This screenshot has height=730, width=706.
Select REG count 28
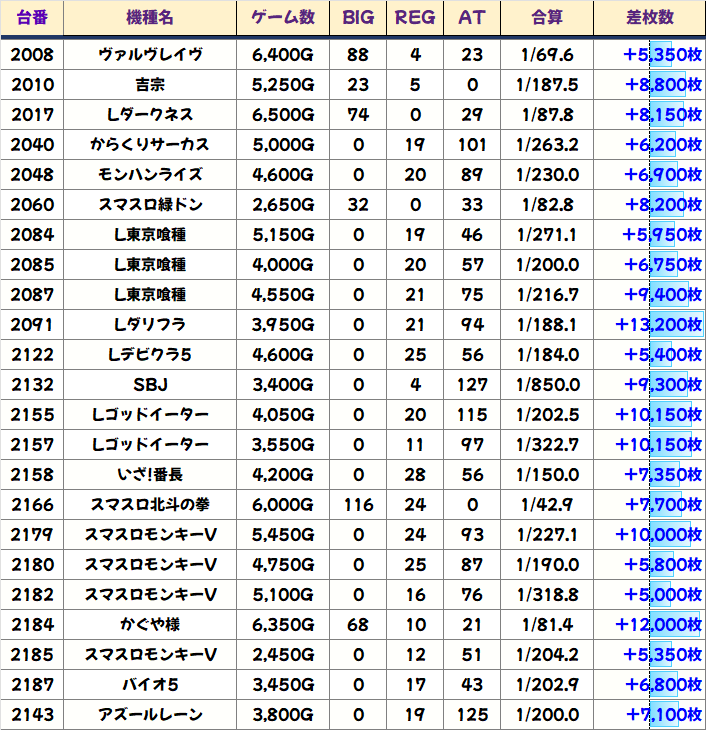(x=415, y=475)
